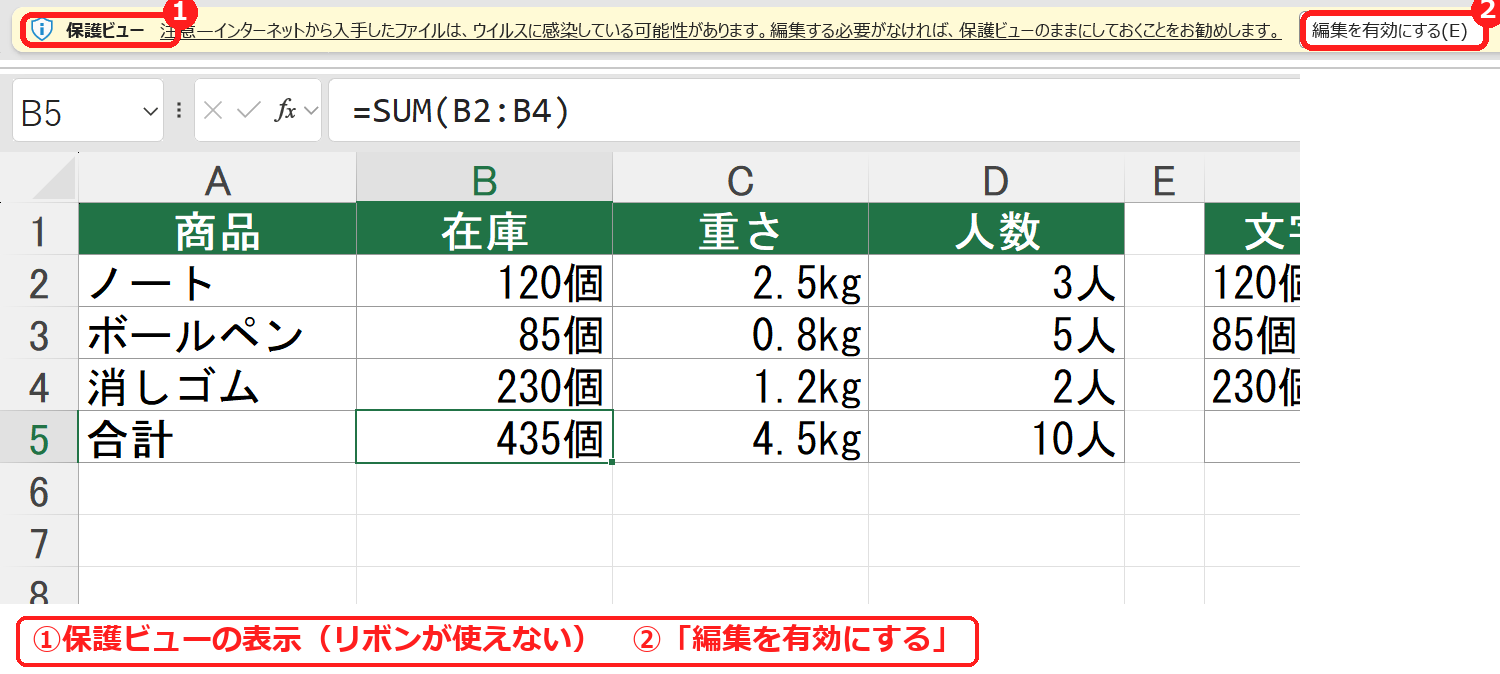Click the 3人 cell

pos(996,281)
